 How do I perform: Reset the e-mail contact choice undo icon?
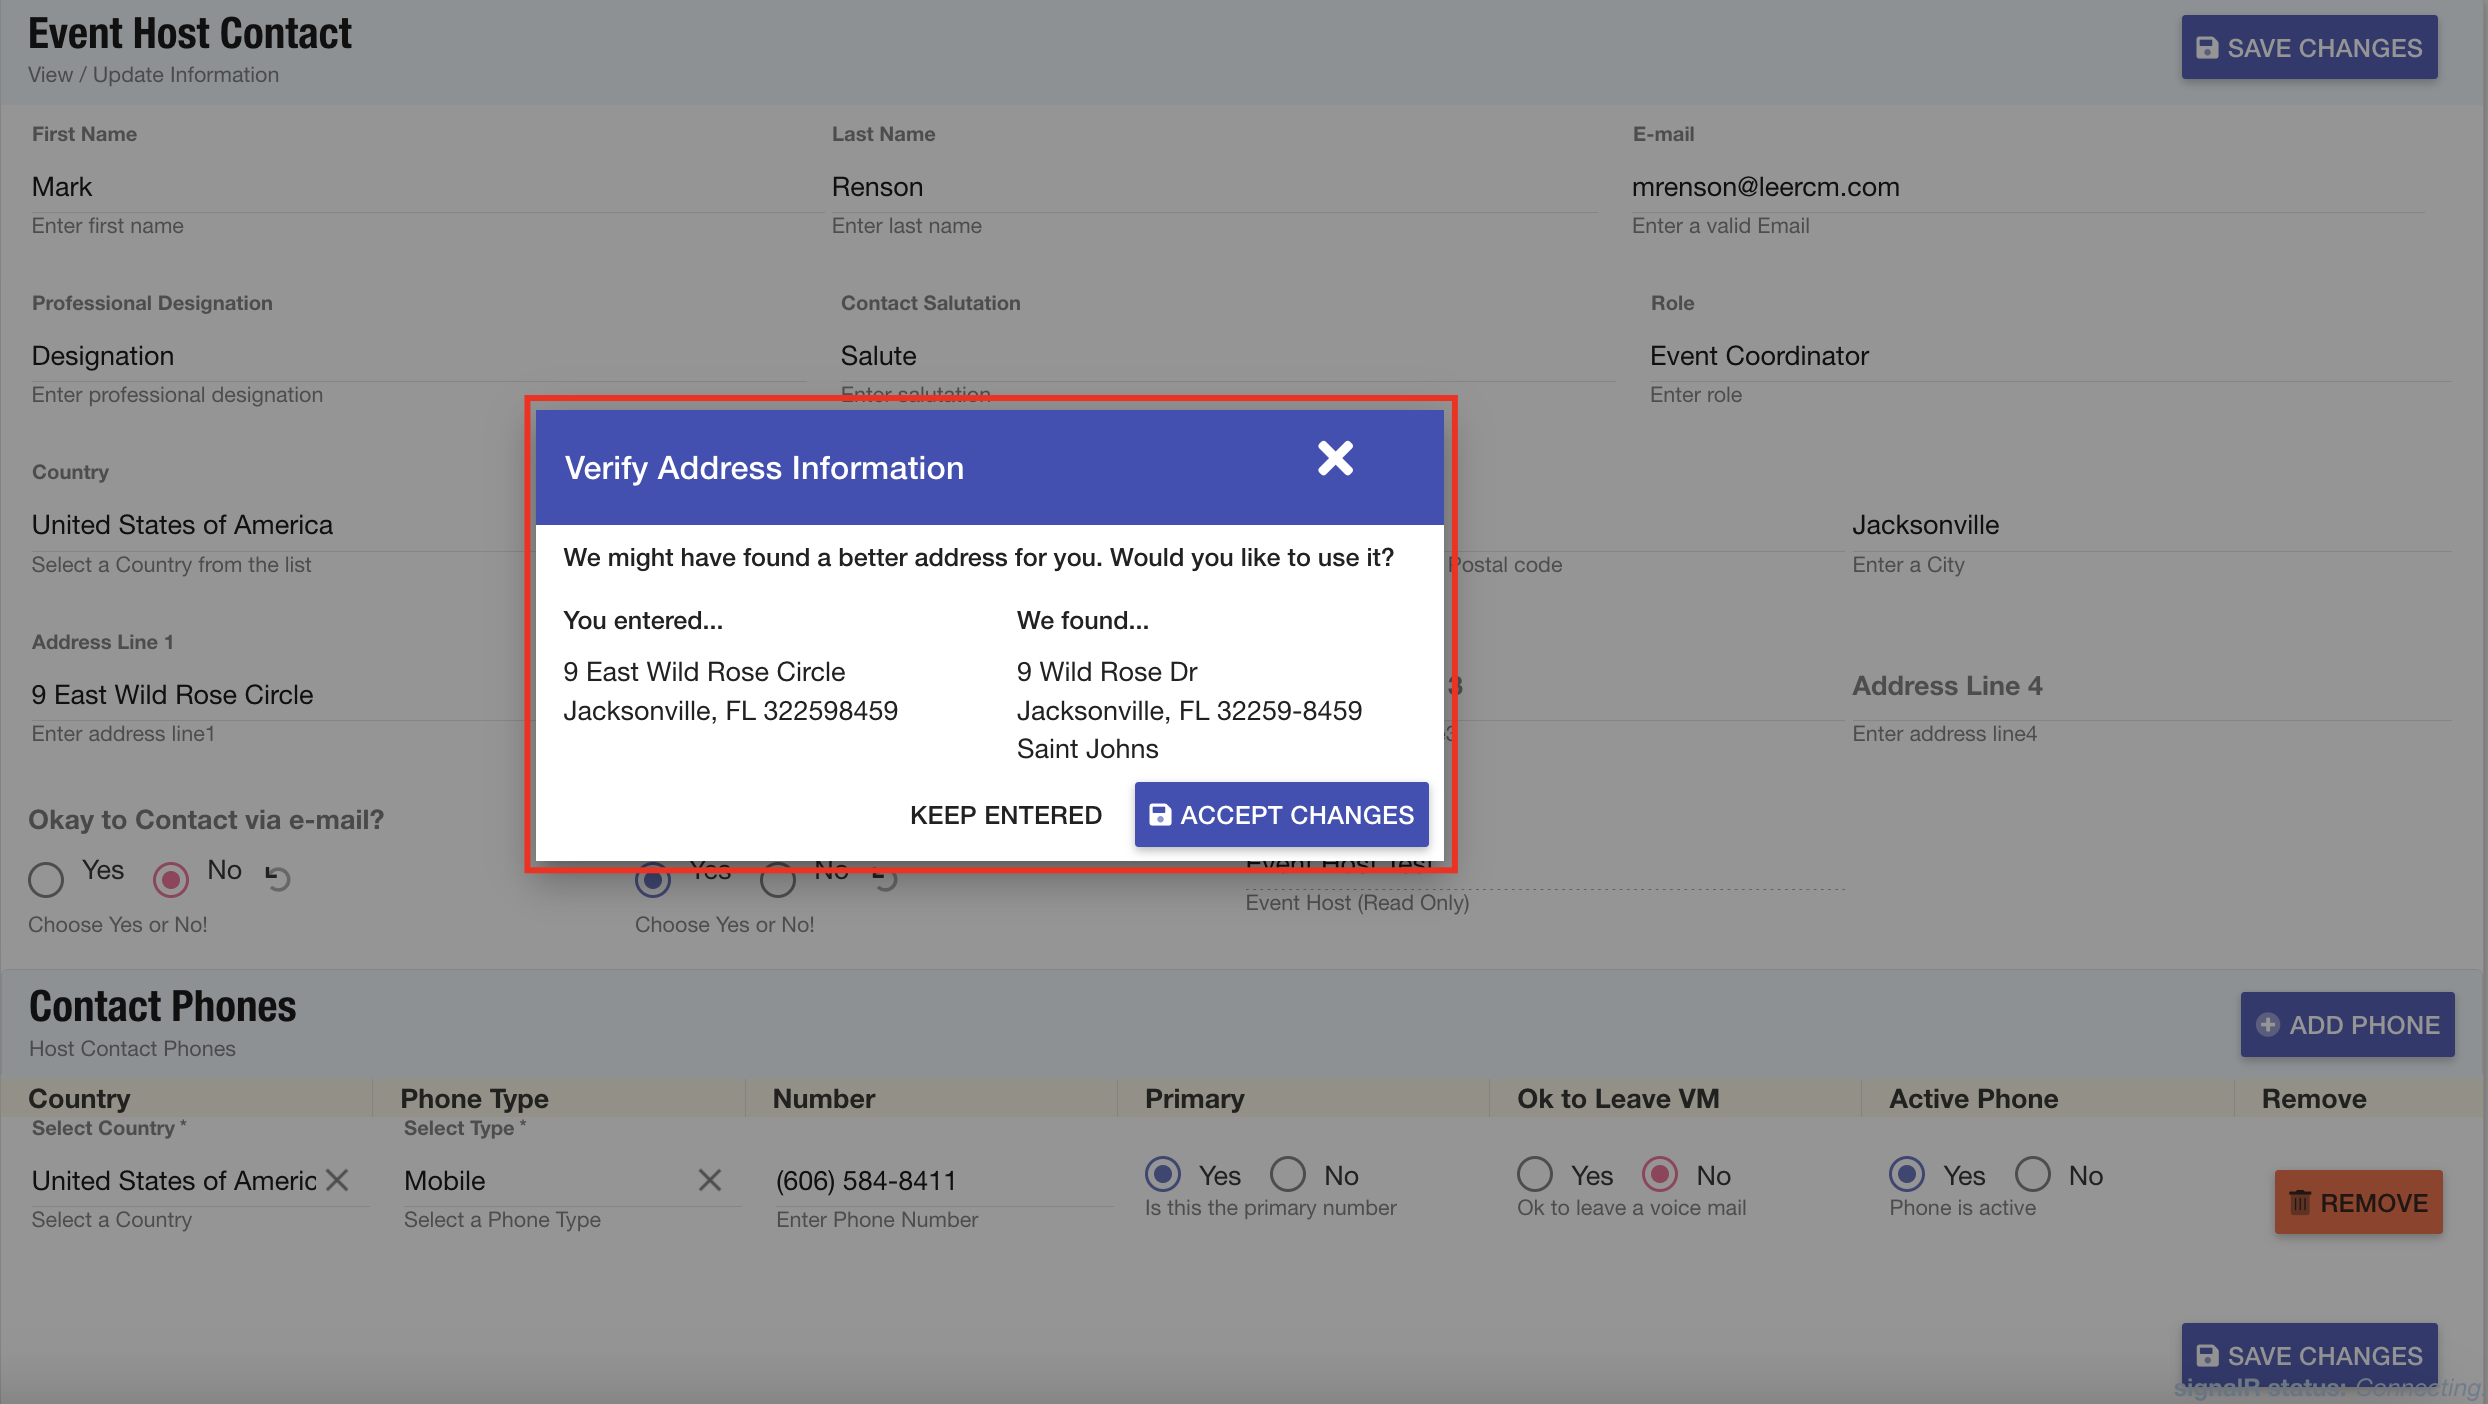(x=278, y=878)
